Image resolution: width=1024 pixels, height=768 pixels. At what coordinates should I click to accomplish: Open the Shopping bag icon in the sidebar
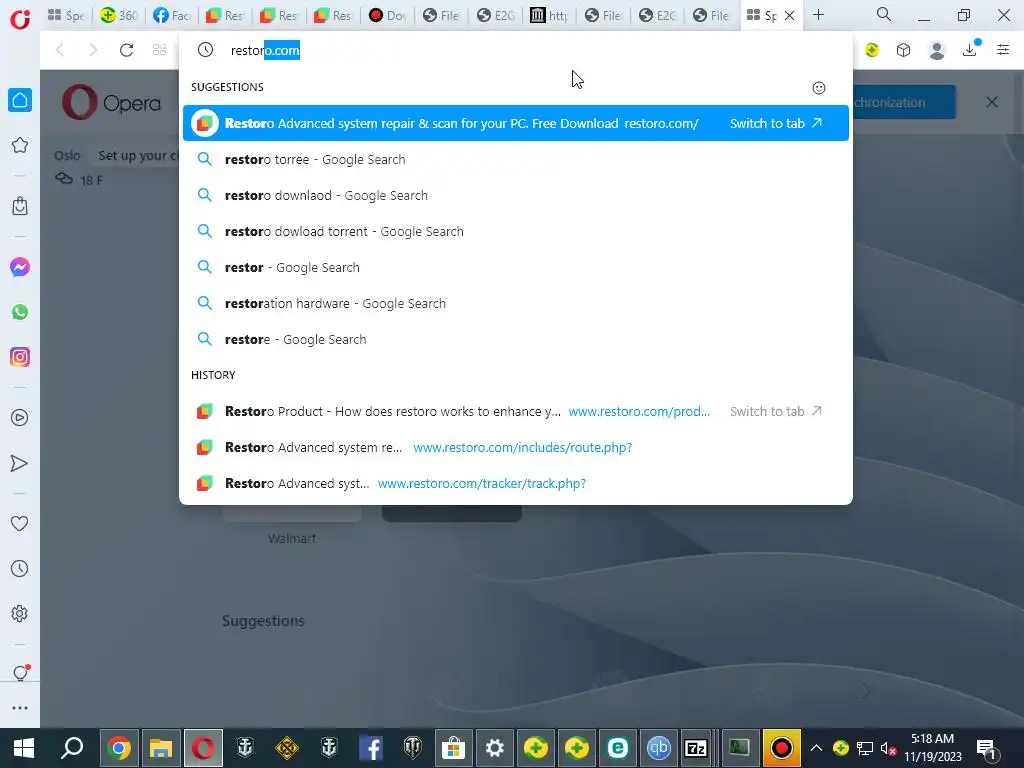click(20, 206)
